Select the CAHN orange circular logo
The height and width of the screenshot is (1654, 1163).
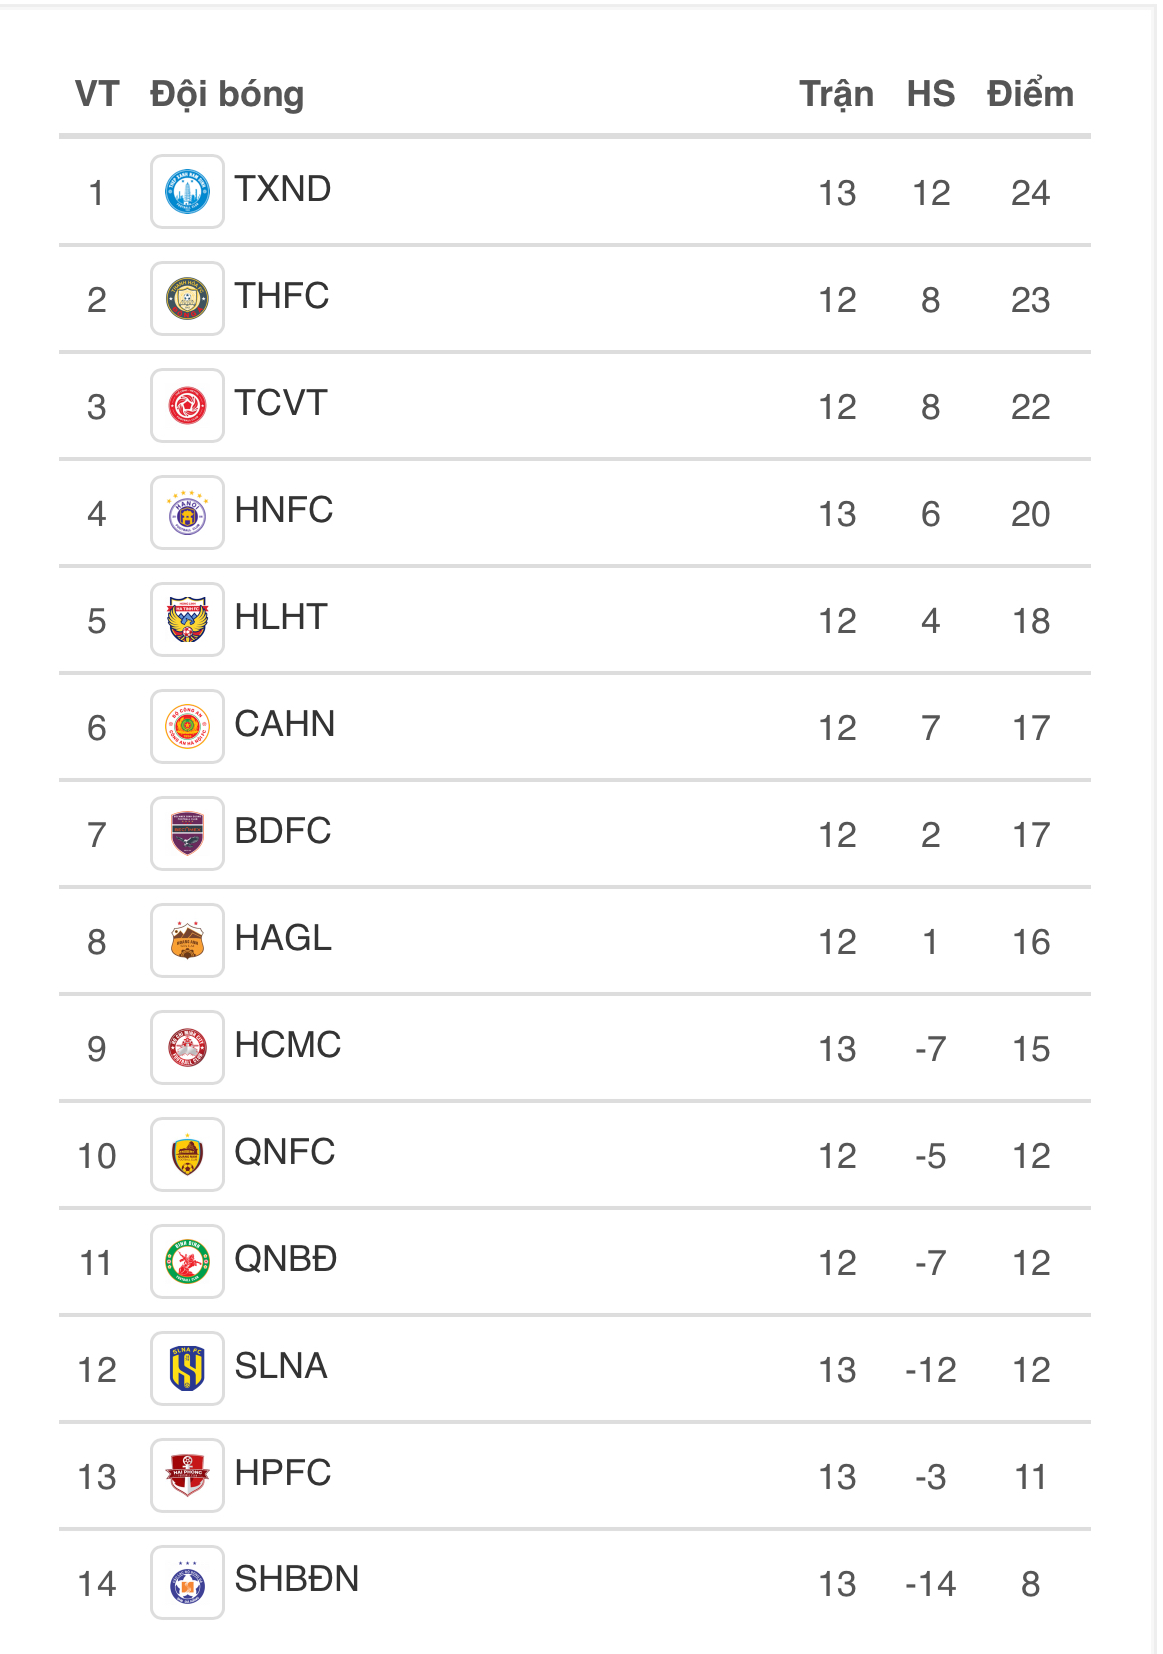187,727
